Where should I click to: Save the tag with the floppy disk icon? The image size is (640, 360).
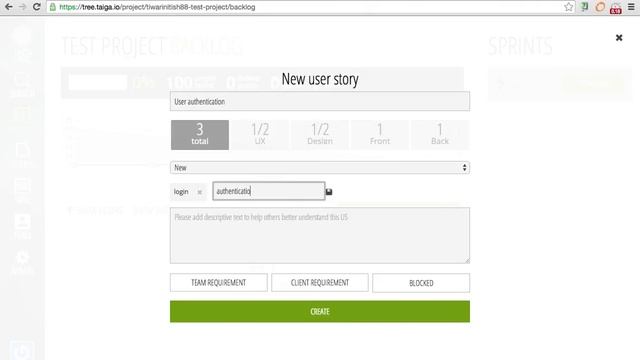[329, 191]
